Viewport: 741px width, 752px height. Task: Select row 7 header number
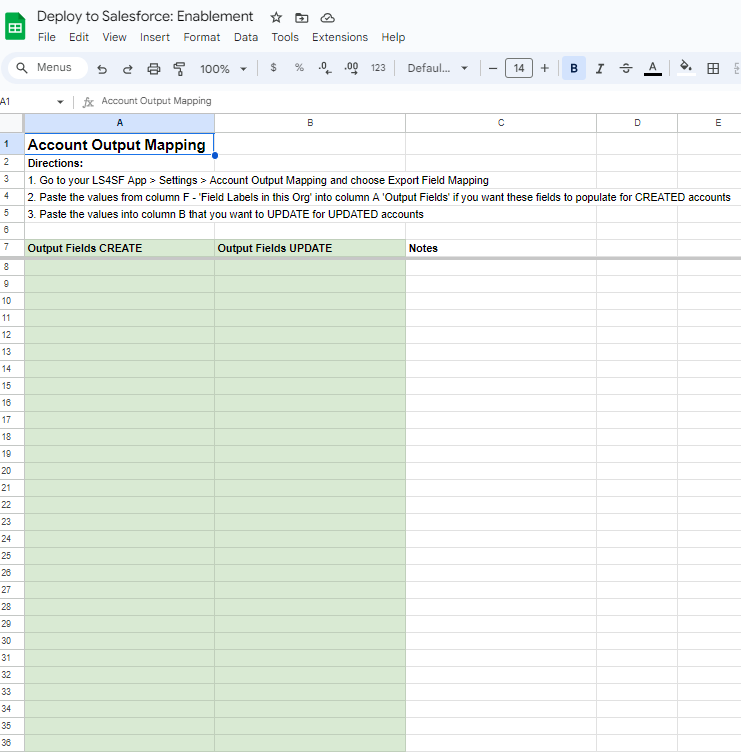12,248
